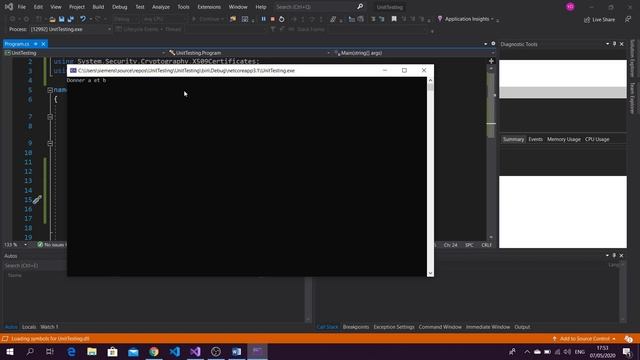
Task: Pause debugging with Break All button
Action: tap(263, 19)
